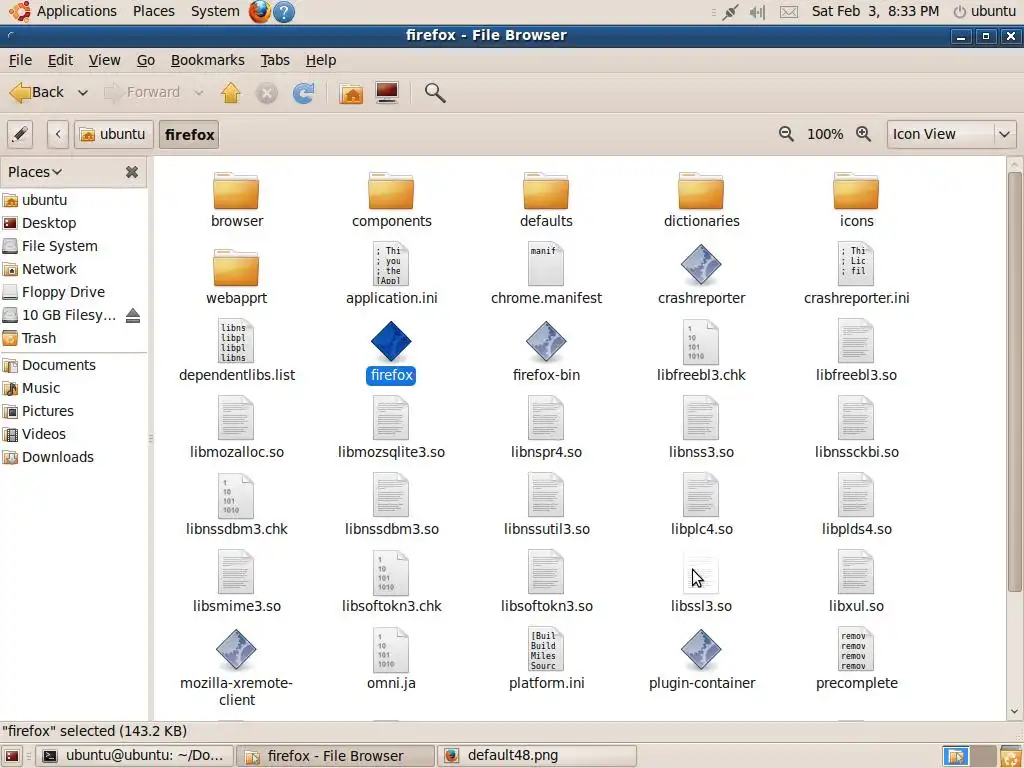The image size is (1024, 768).
Task: Open Pictures bookmark in sidebar
Action: 48,411
